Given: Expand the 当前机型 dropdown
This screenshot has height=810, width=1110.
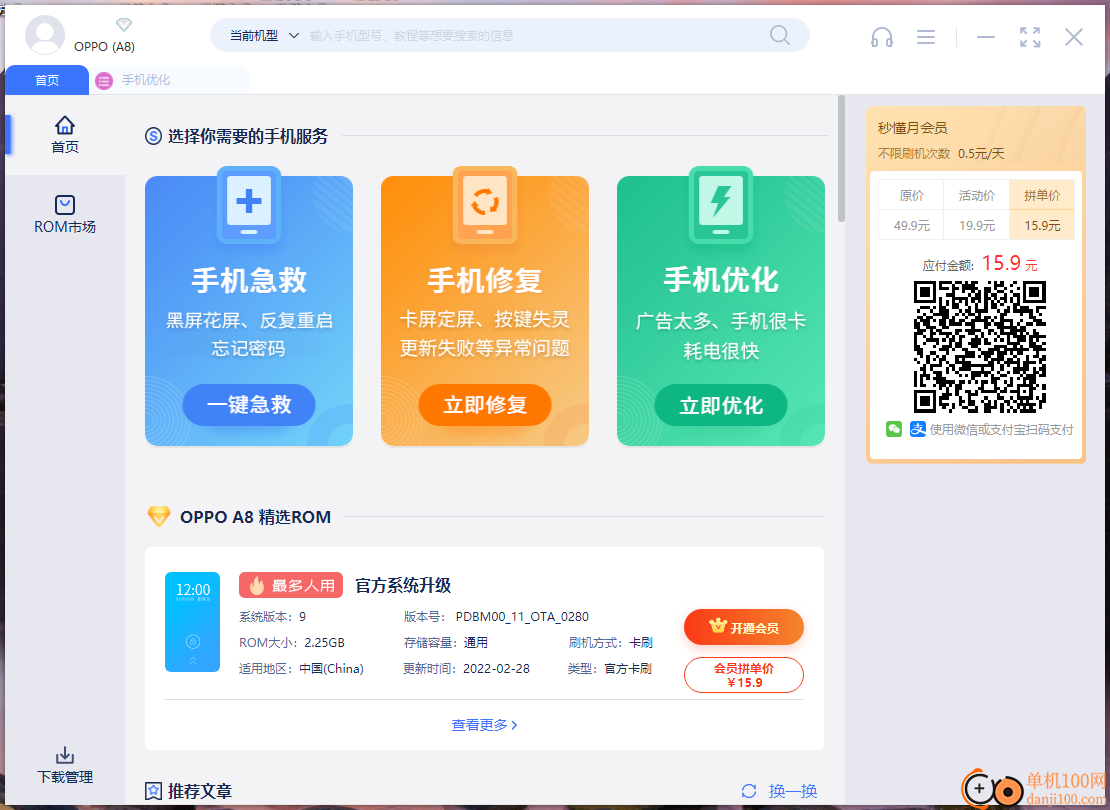Looking at the screenshot, I should [x=264, y=35].
